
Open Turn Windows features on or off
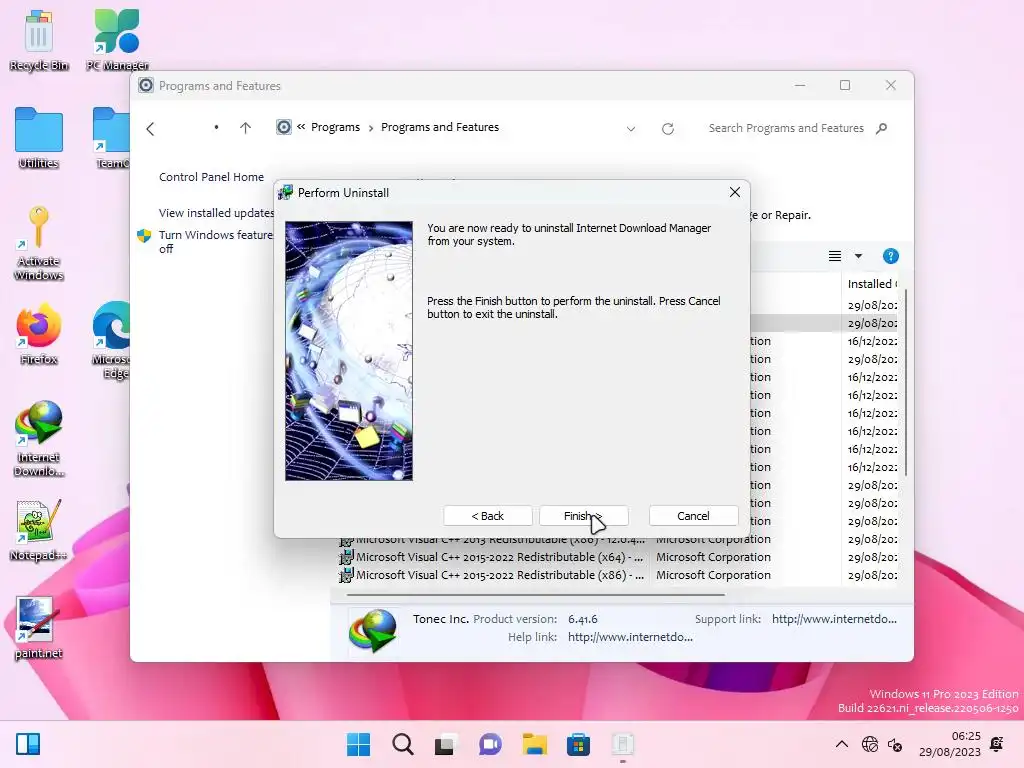[x=216, y=242]
